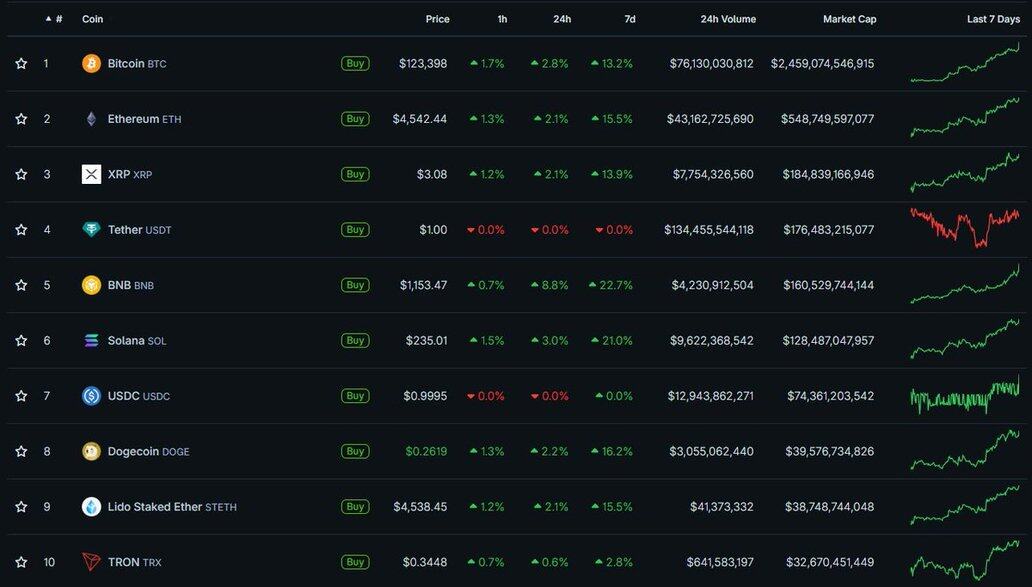Click the BNB logo icon

click(x=91, y=285)
